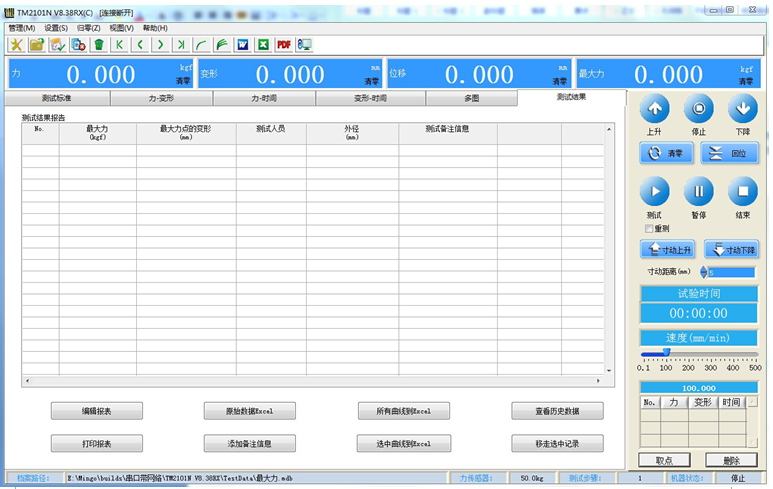Viewport: 773px width, 489px height.
Task: Go to previous record arrow
Action: (140, 45)
